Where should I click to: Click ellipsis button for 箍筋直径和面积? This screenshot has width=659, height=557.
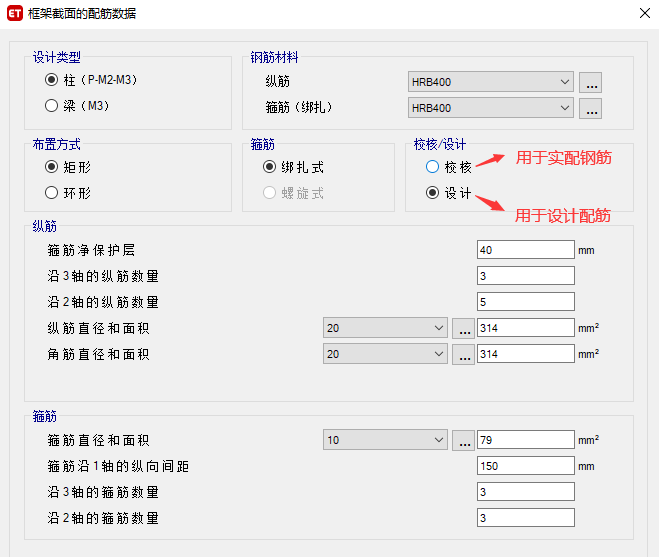pos(464,441)
